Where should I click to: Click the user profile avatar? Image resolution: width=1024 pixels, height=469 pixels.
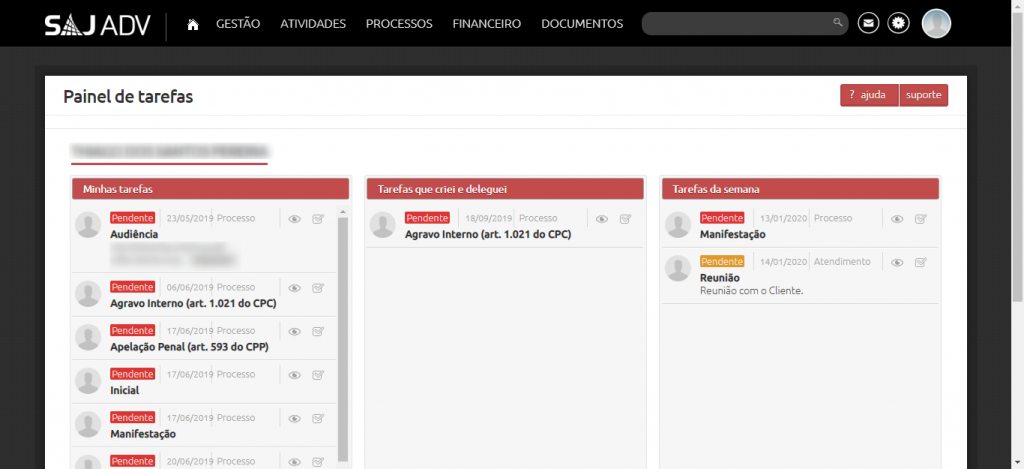(x=936, y=23)
